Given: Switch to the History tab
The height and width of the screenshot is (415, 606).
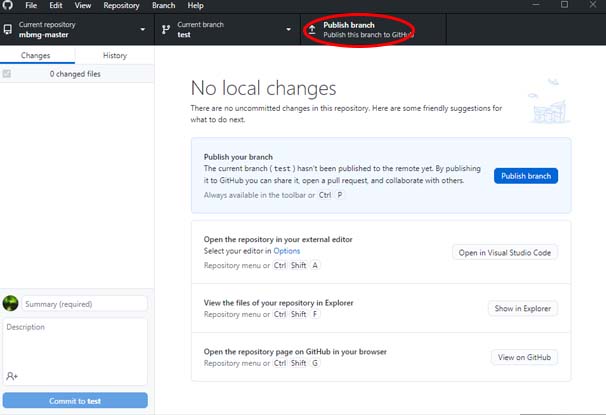Looking at the screenshot, I should [x=115, y=56].
